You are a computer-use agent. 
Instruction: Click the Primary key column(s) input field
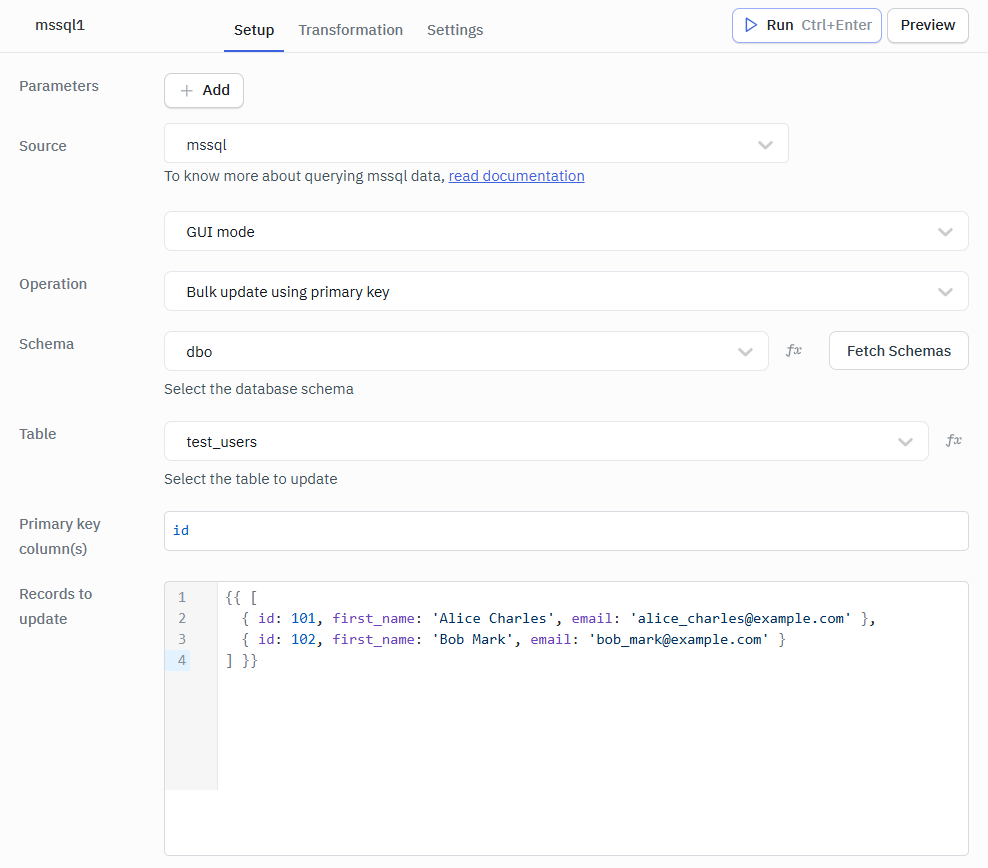[x=566, y=531]
